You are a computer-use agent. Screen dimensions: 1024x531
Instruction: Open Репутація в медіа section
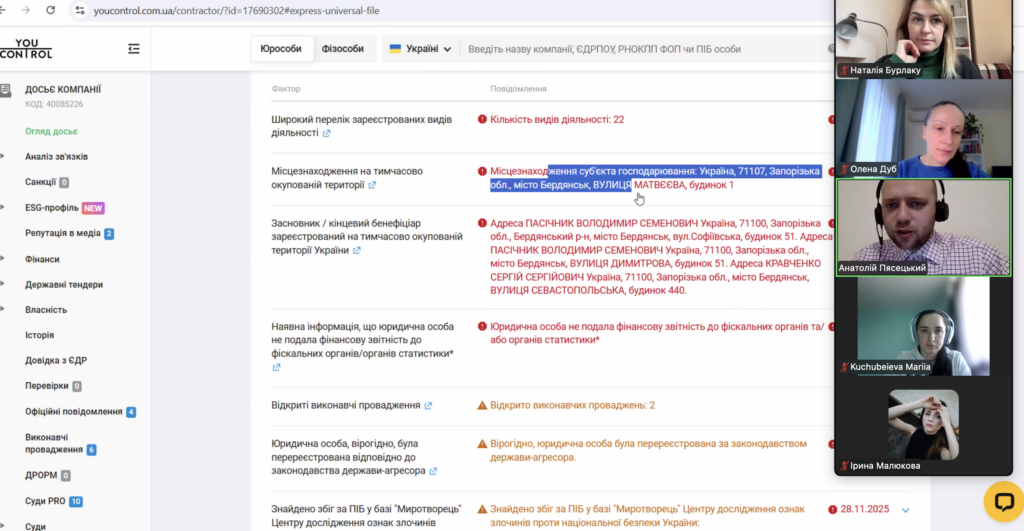click(62, 233)
